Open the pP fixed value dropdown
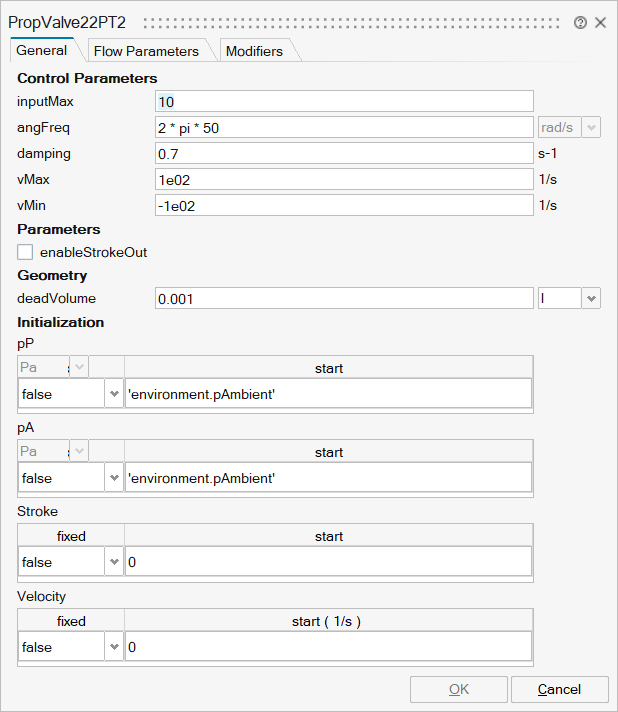Screen dimensions: 618x712 tap(113, 394)
